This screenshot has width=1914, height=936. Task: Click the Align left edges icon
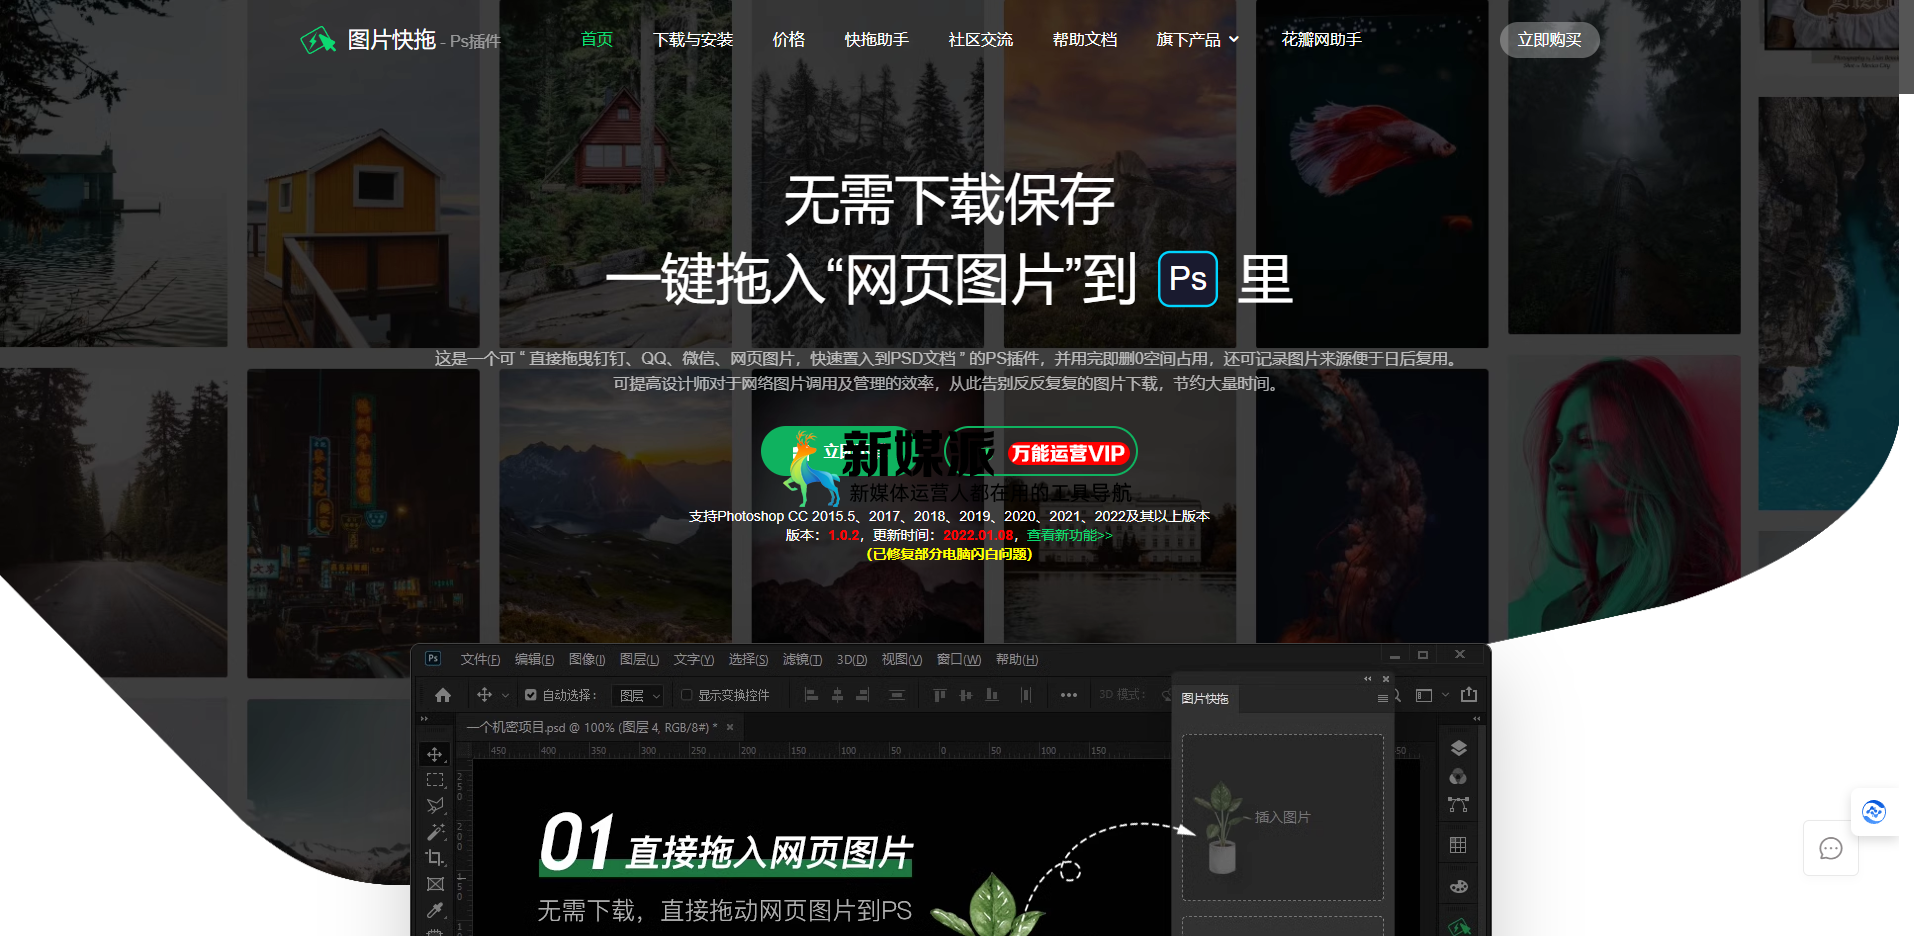click(811, 695)
